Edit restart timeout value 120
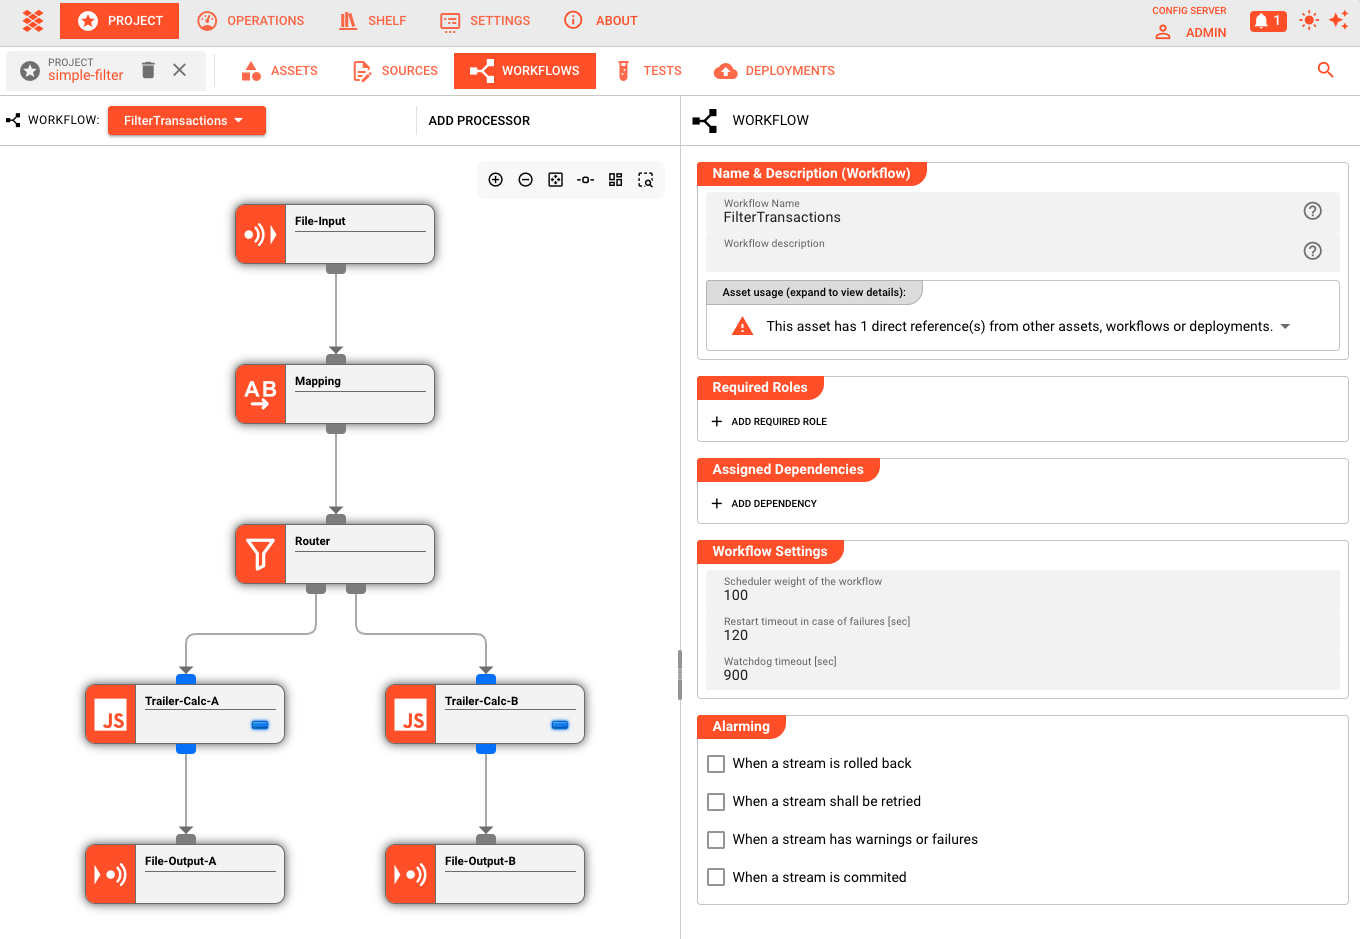Screen dimensions: 1360x939 (x=1023, y=630)
